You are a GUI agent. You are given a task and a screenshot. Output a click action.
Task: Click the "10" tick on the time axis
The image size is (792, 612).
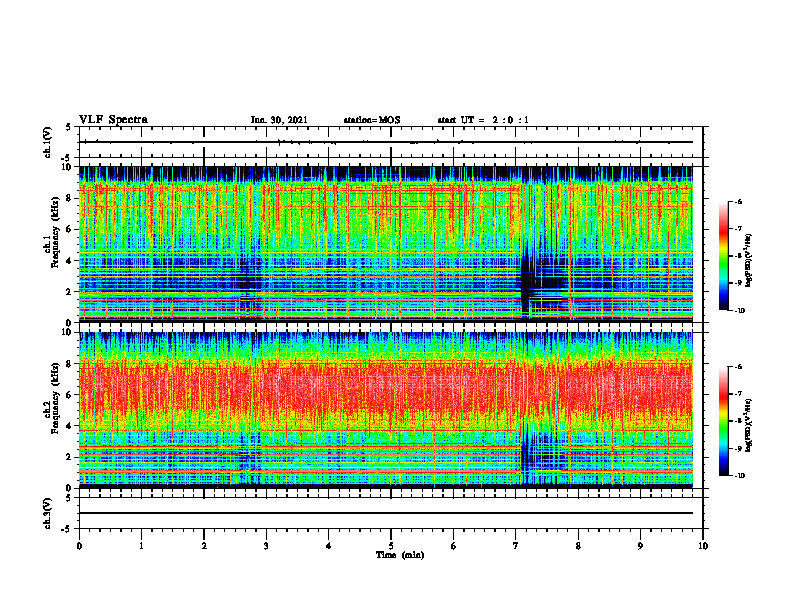coord(703,546)
